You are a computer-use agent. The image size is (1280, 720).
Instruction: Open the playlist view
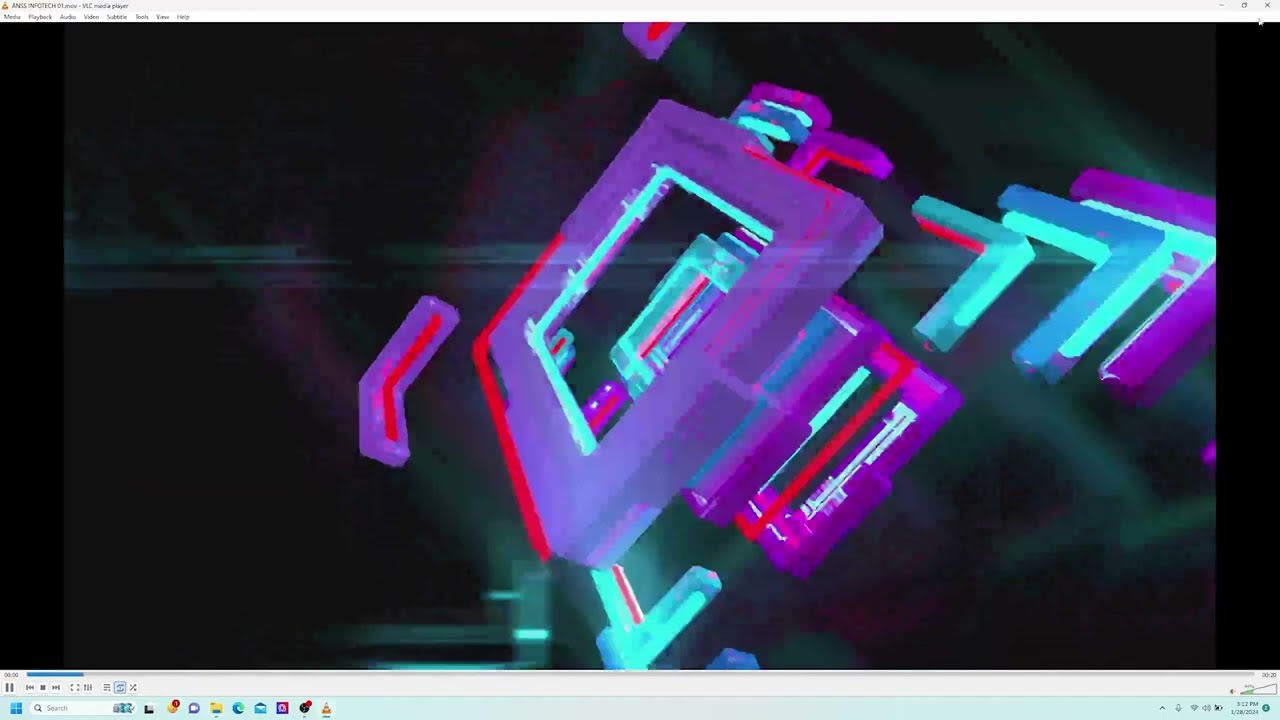click(107, 688)
